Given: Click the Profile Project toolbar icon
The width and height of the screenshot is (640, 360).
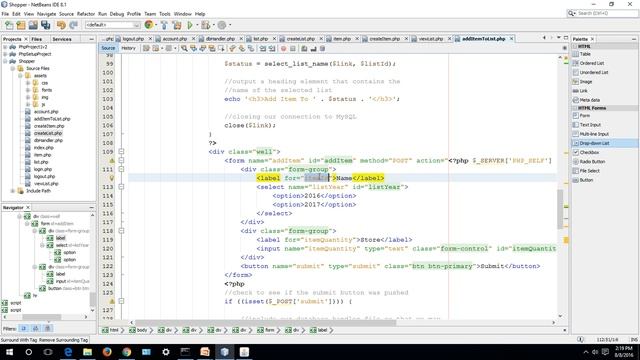Looking at the screenshot, I should (222, 25).
